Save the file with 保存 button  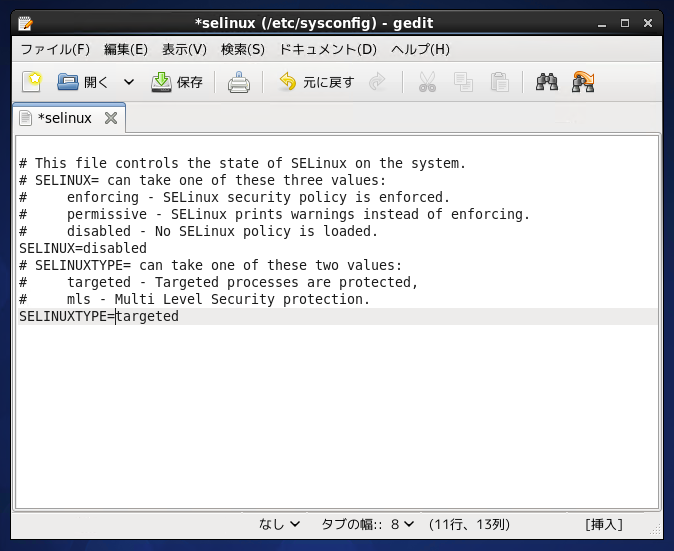pos(177,82)
